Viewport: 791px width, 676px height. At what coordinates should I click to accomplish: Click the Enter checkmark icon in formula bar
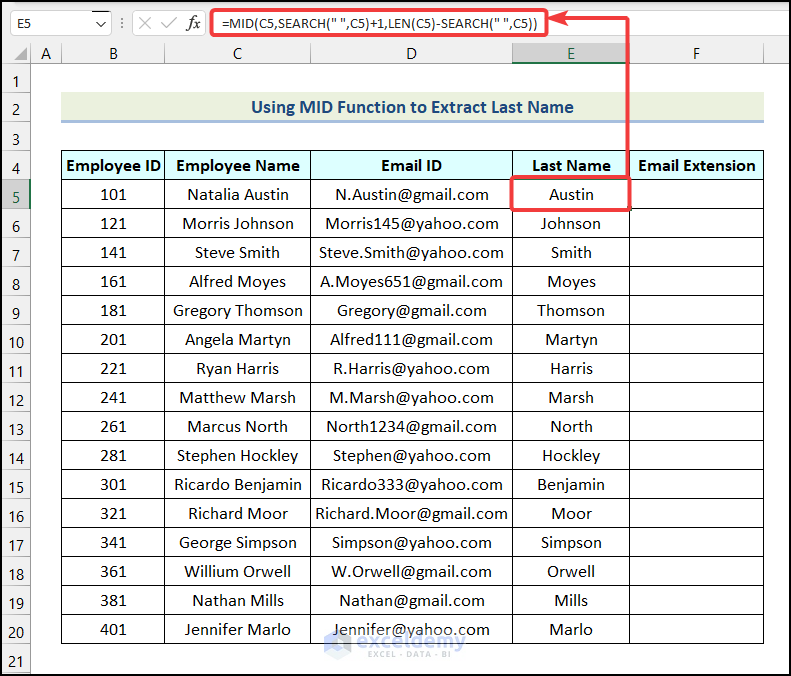(168, 23)
